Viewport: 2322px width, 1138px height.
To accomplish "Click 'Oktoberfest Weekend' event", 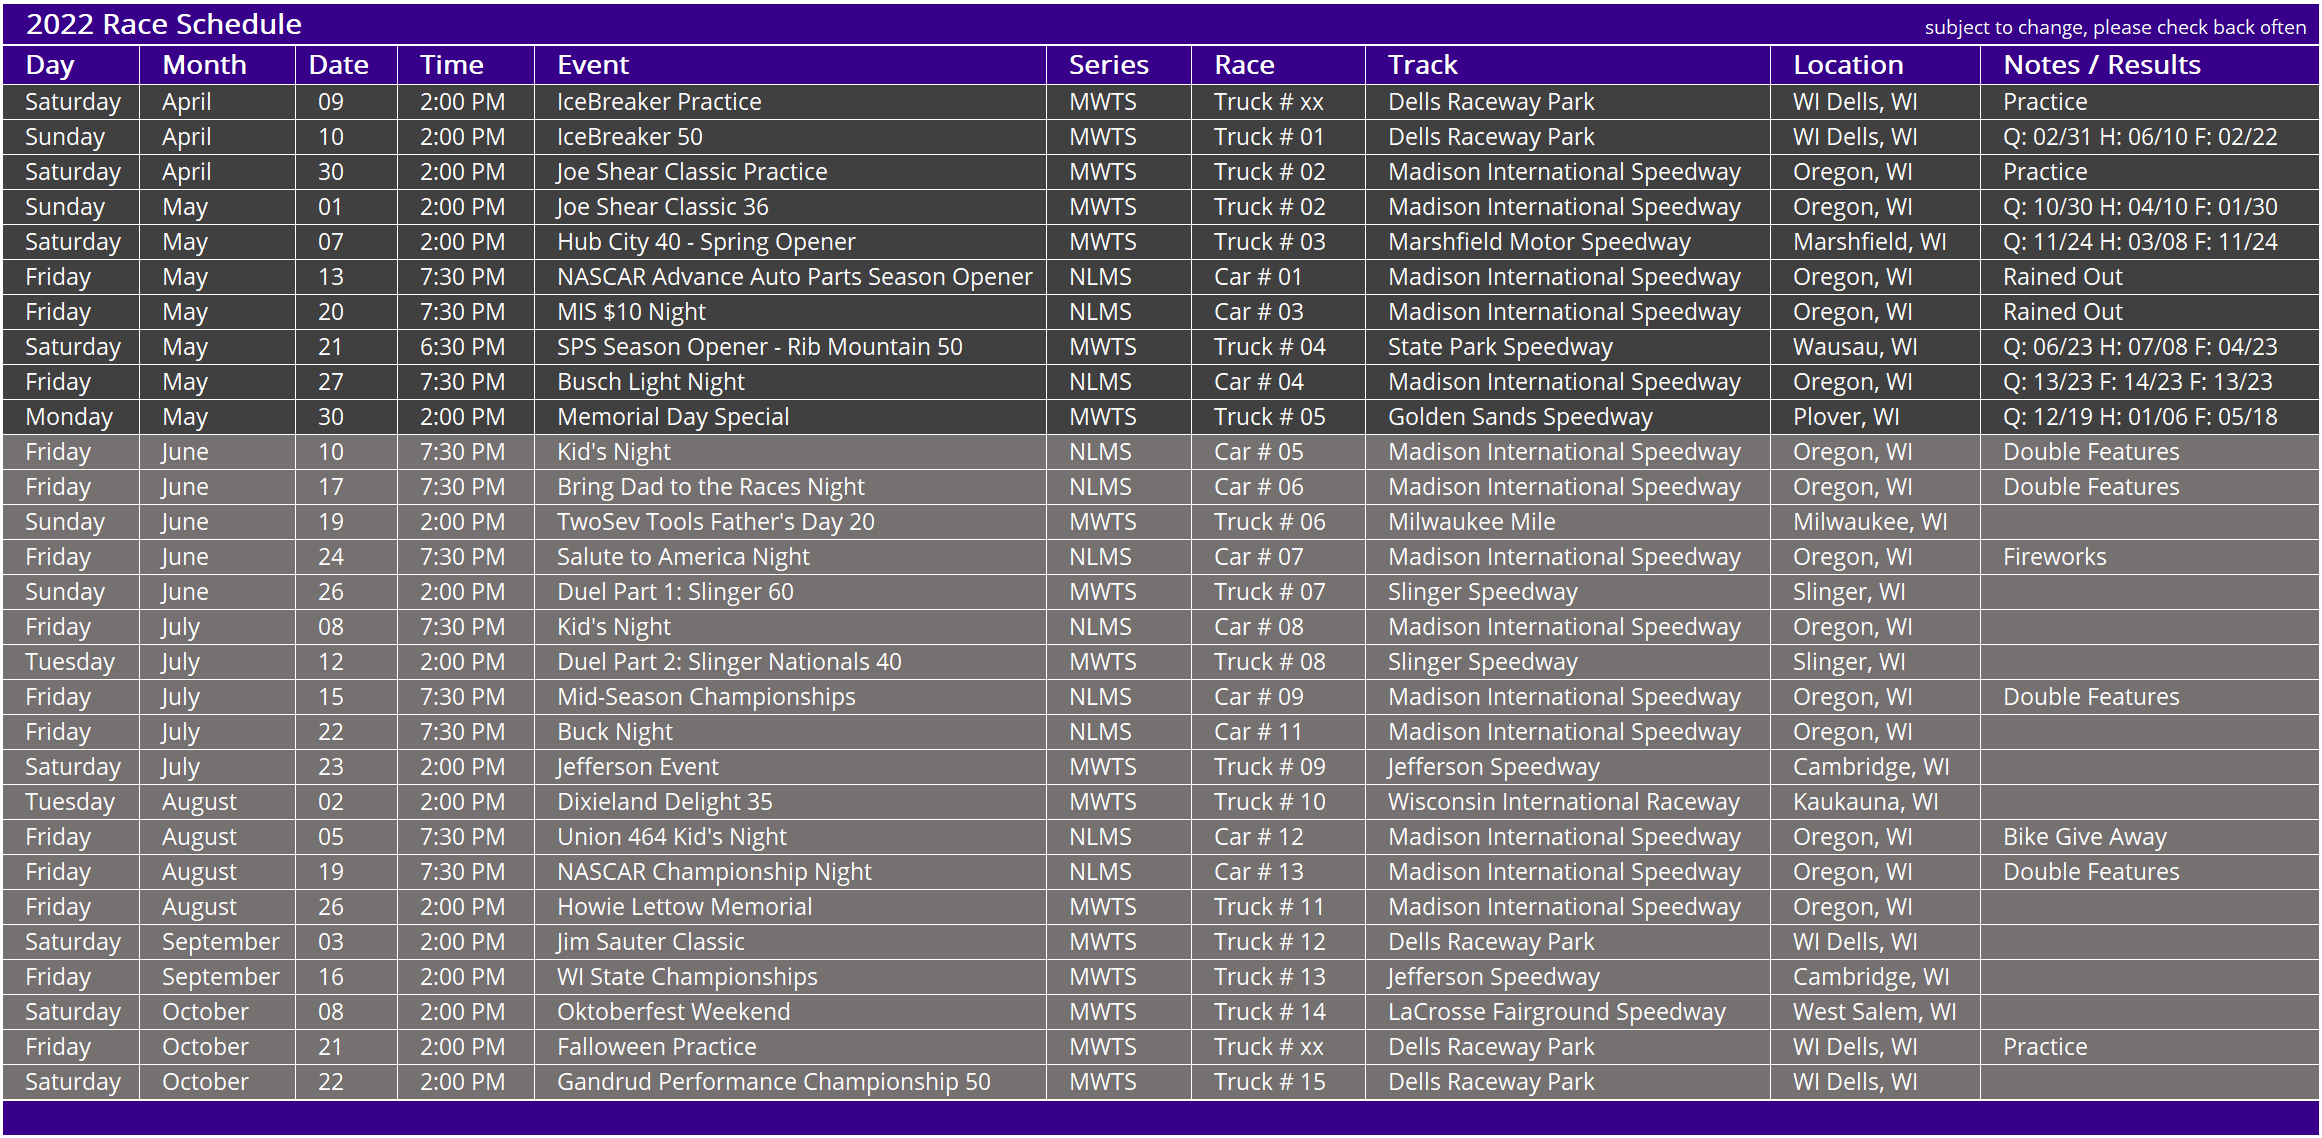I will (x=673, y=1012).
